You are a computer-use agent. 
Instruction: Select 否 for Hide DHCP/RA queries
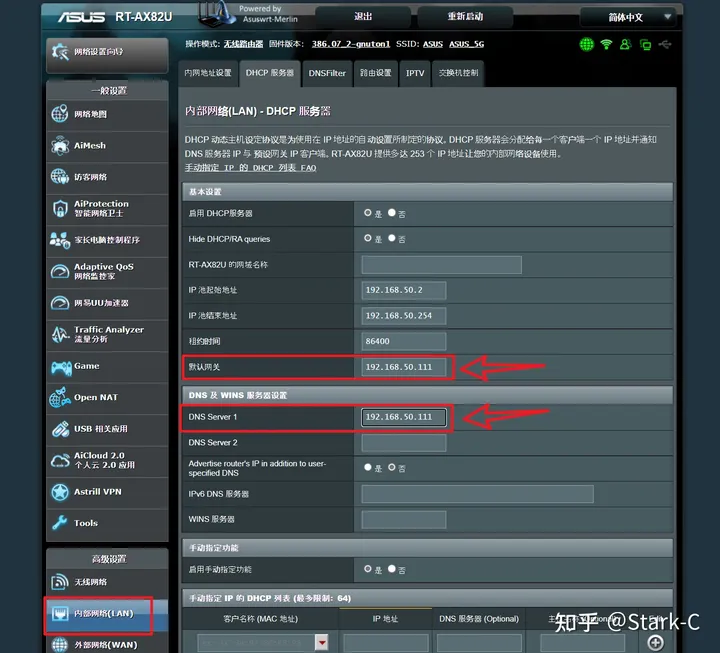(x=392, y=239)
